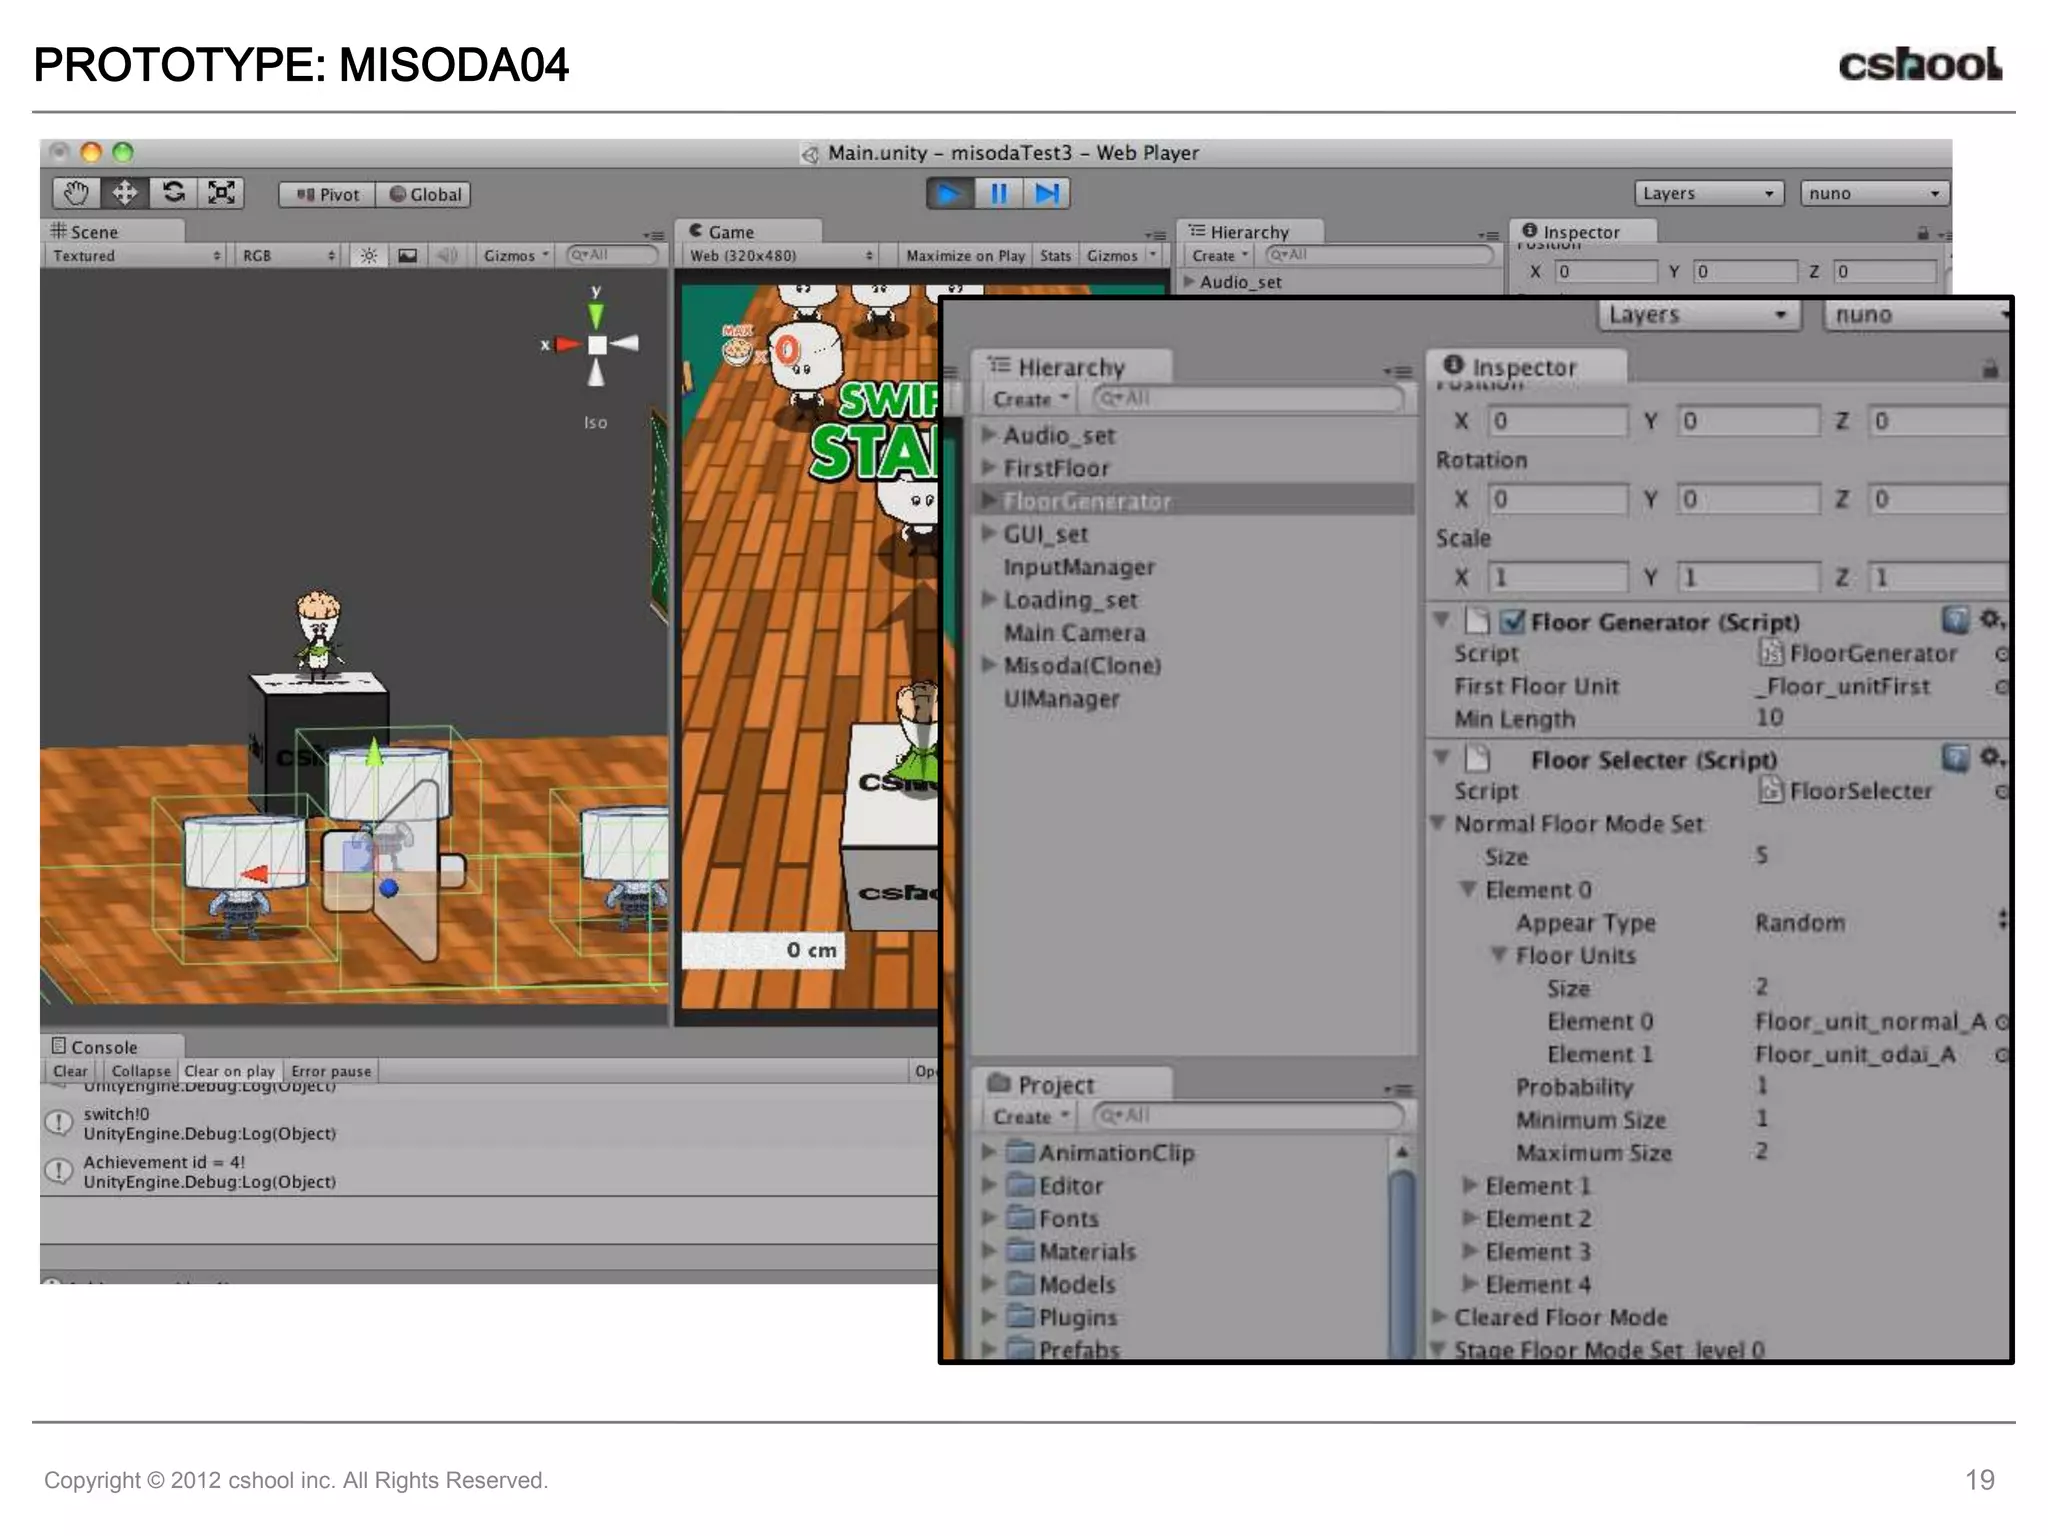
Task: Open the Web (320x480) aspect dropdown
Action: [x=781, y=256]
